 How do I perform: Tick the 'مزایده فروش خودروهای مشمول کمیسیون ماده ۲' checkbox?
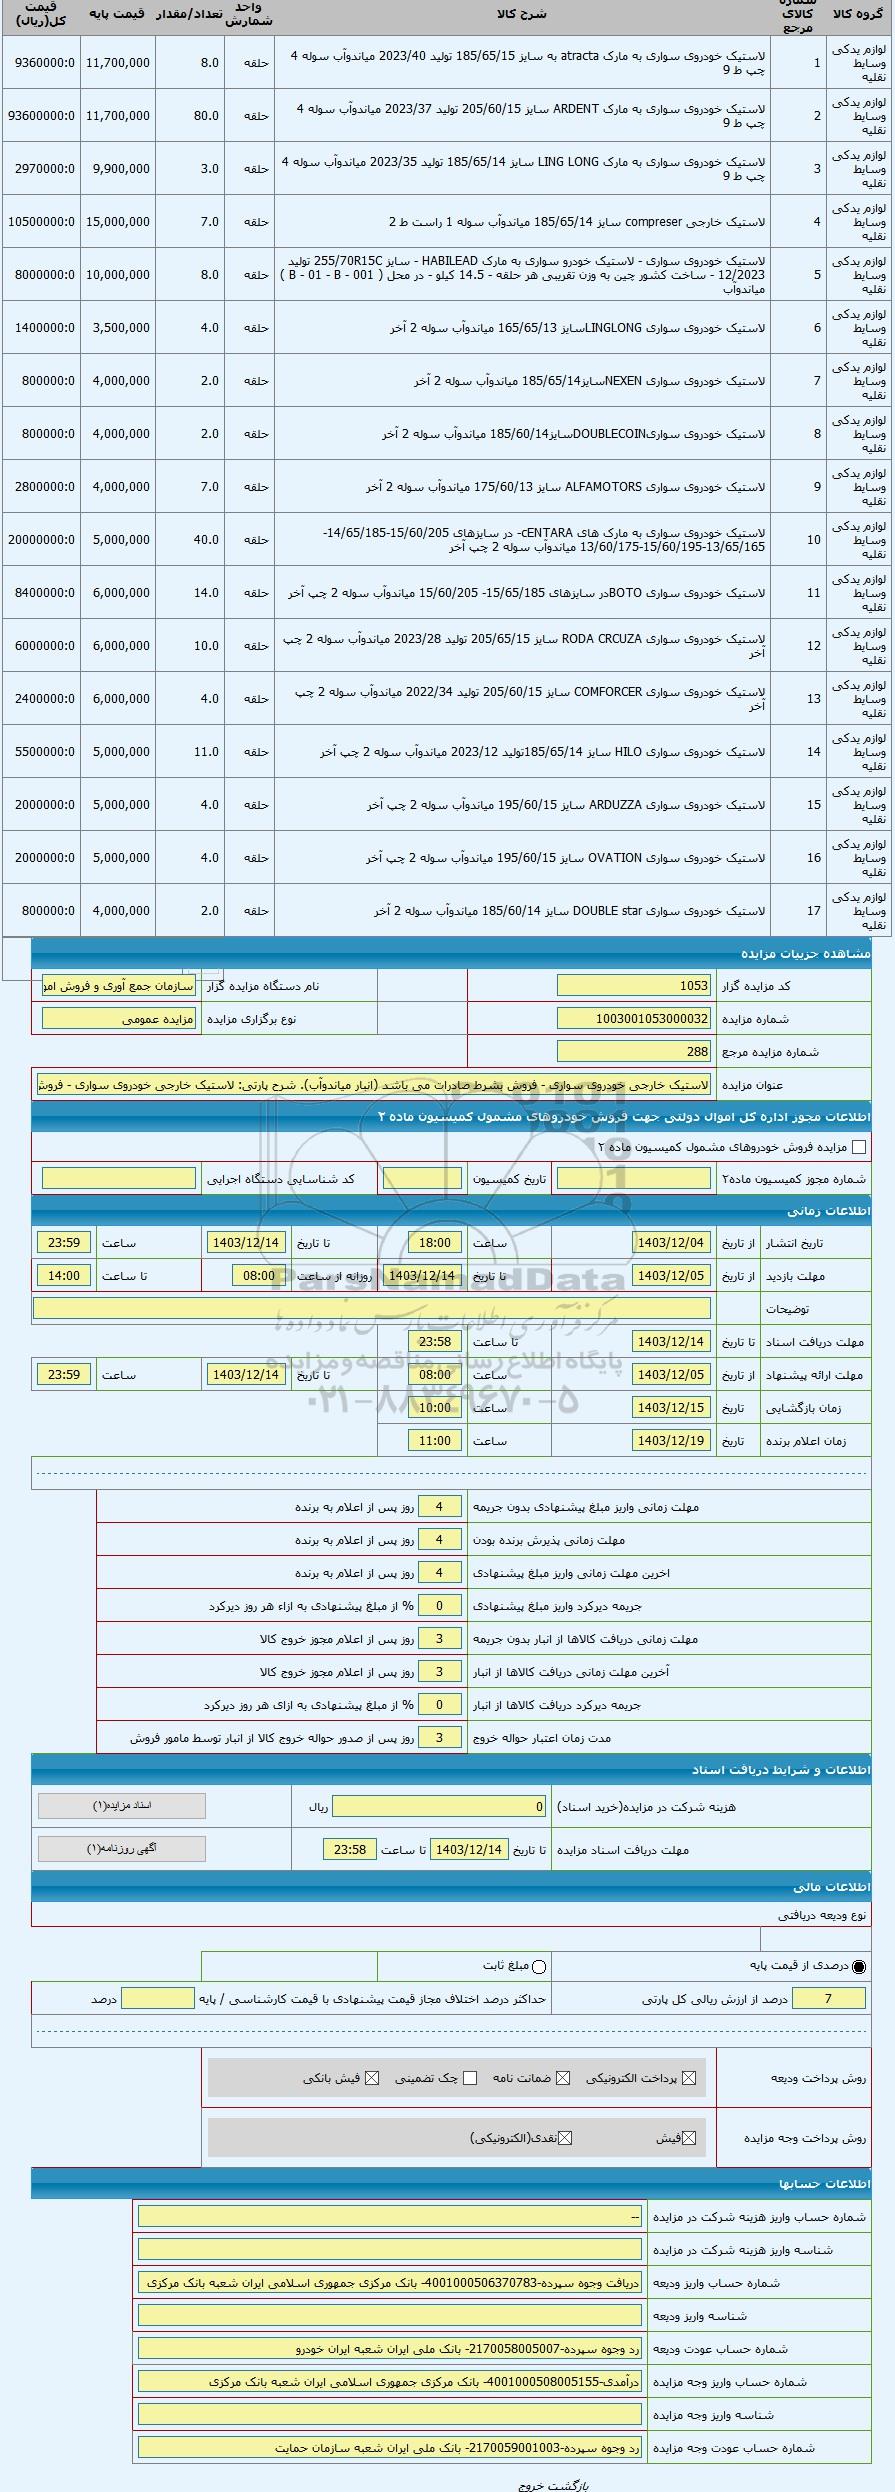(x=858, y=1147)
